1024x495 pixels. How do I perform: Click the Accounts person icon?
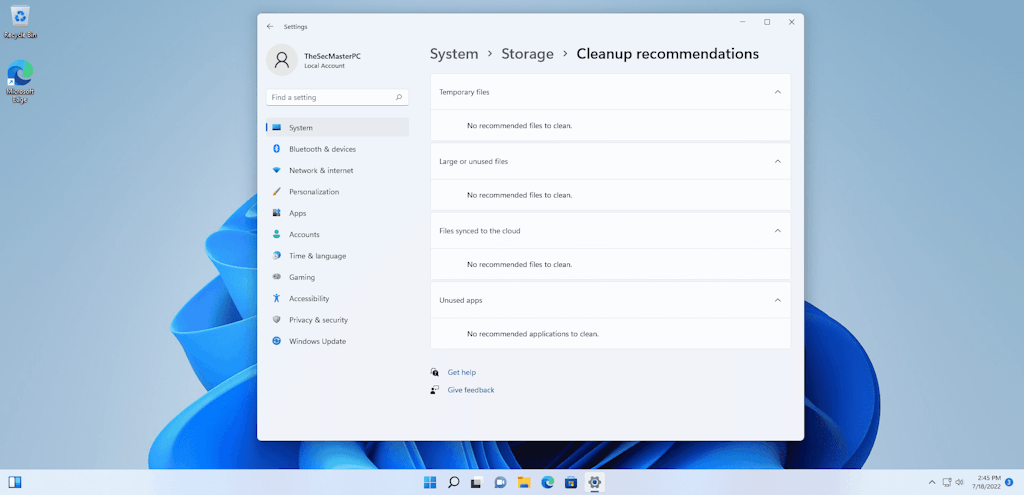click(x=276, y=234)
